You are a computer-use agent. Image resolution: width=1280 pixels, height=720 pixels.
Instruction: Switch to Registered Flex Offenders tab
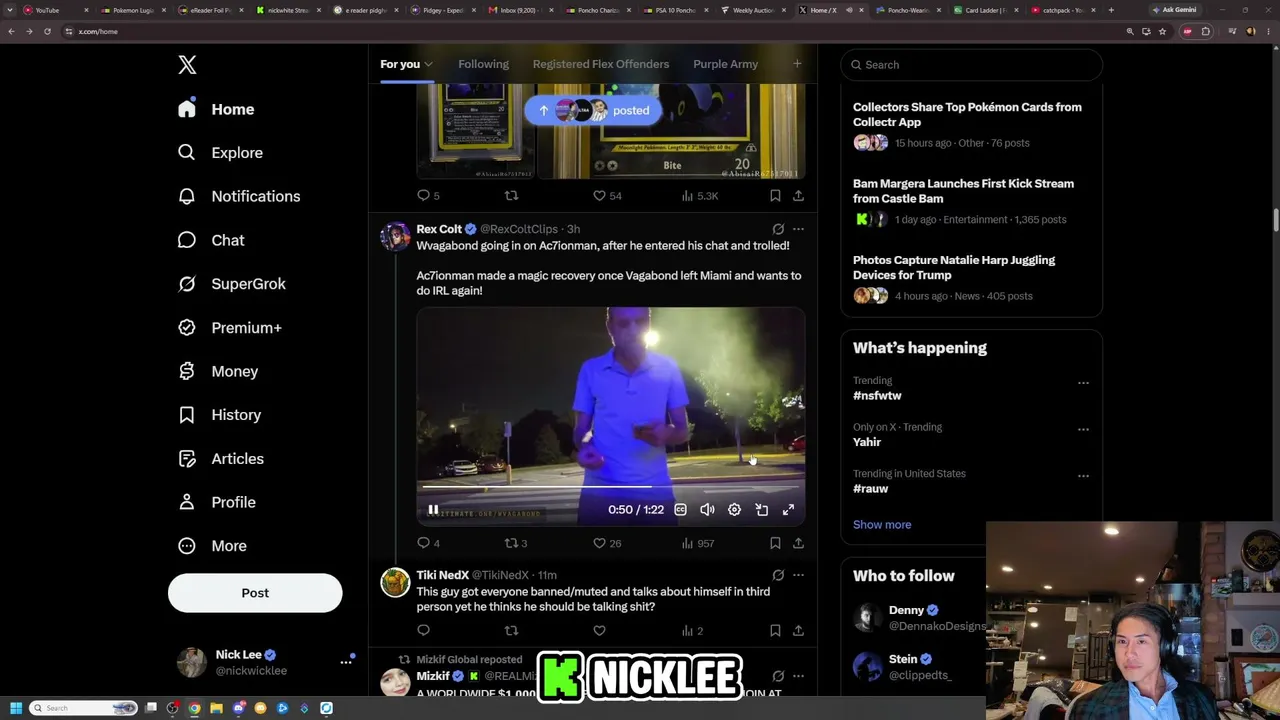[601, 64]
